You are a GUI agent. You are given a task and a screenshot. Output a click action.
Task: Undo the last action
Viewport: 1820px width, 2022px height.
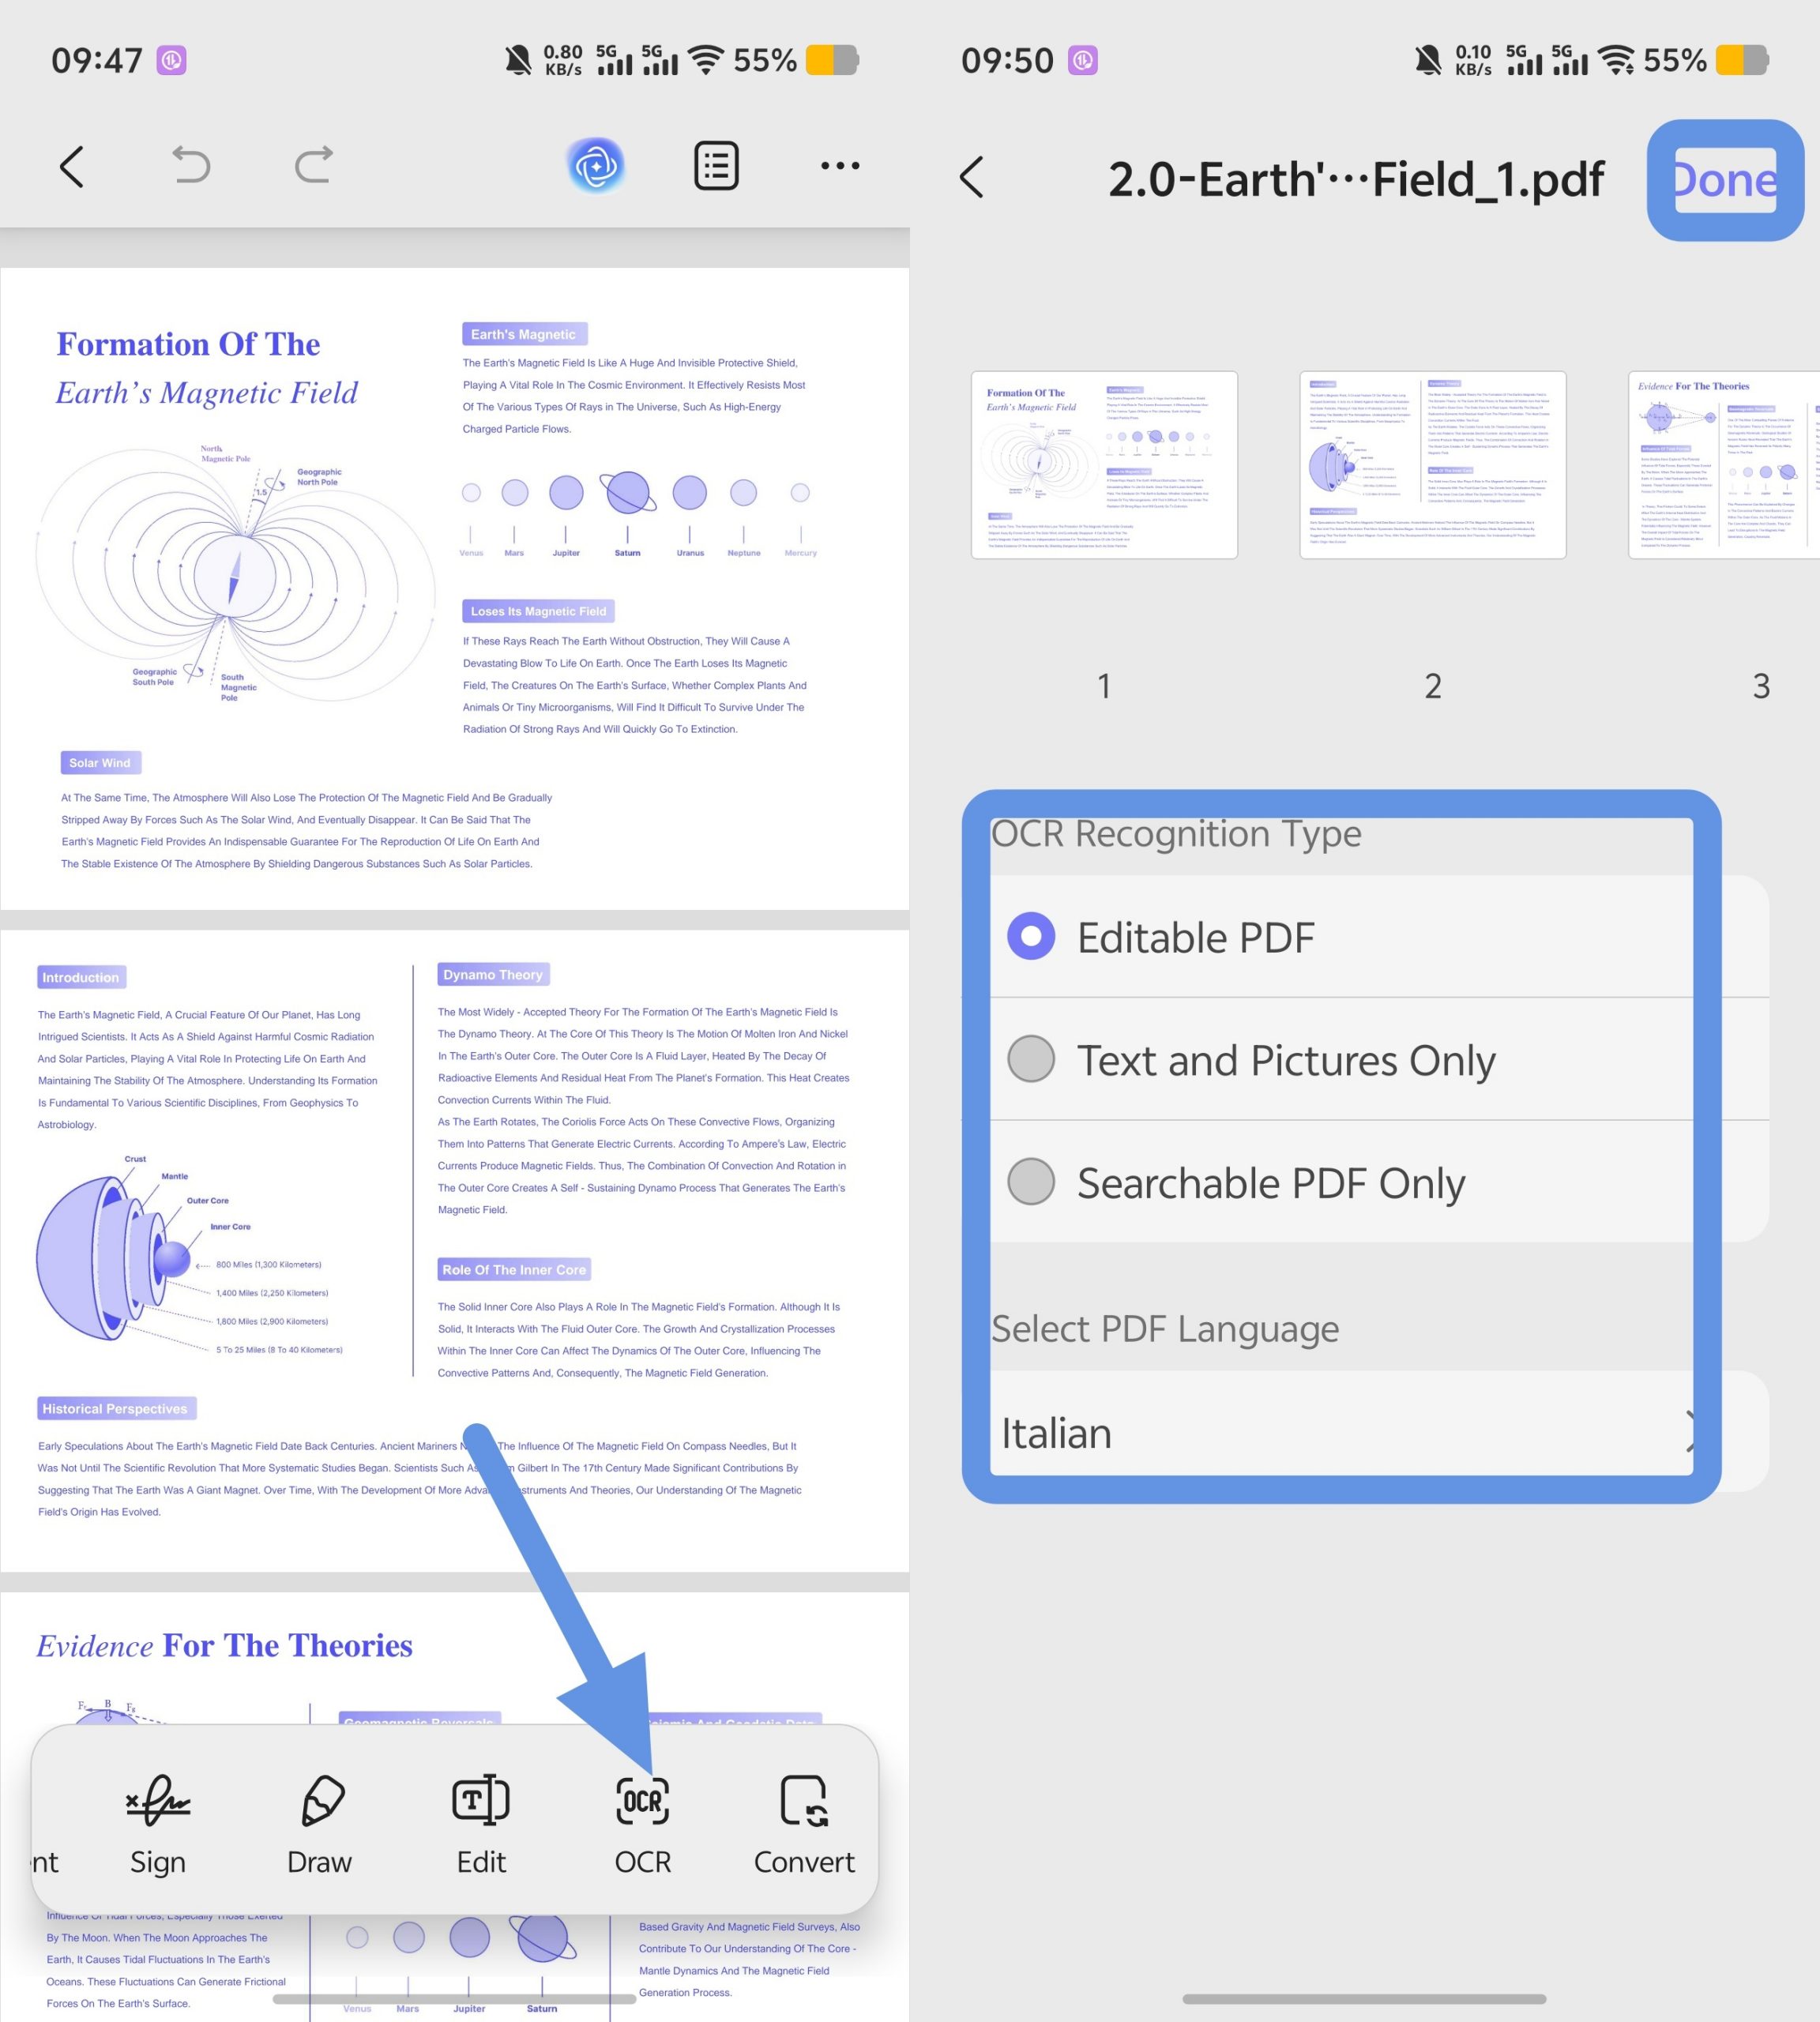[190, 165]
